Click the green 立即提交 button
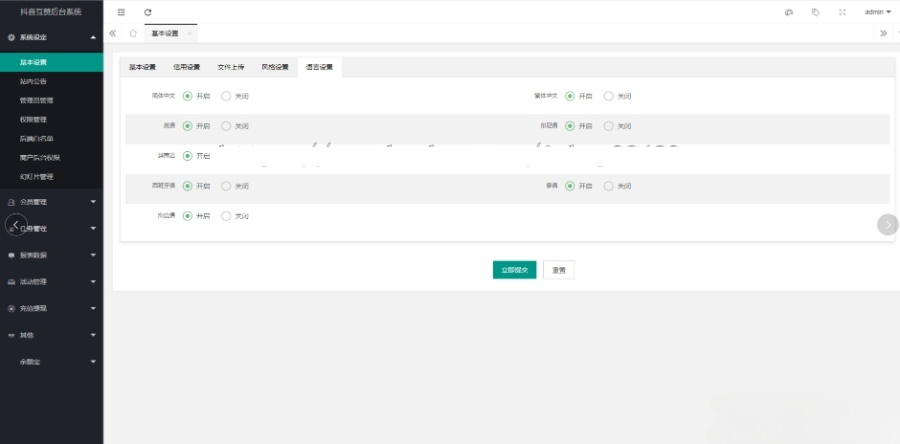 click(514, 270)
